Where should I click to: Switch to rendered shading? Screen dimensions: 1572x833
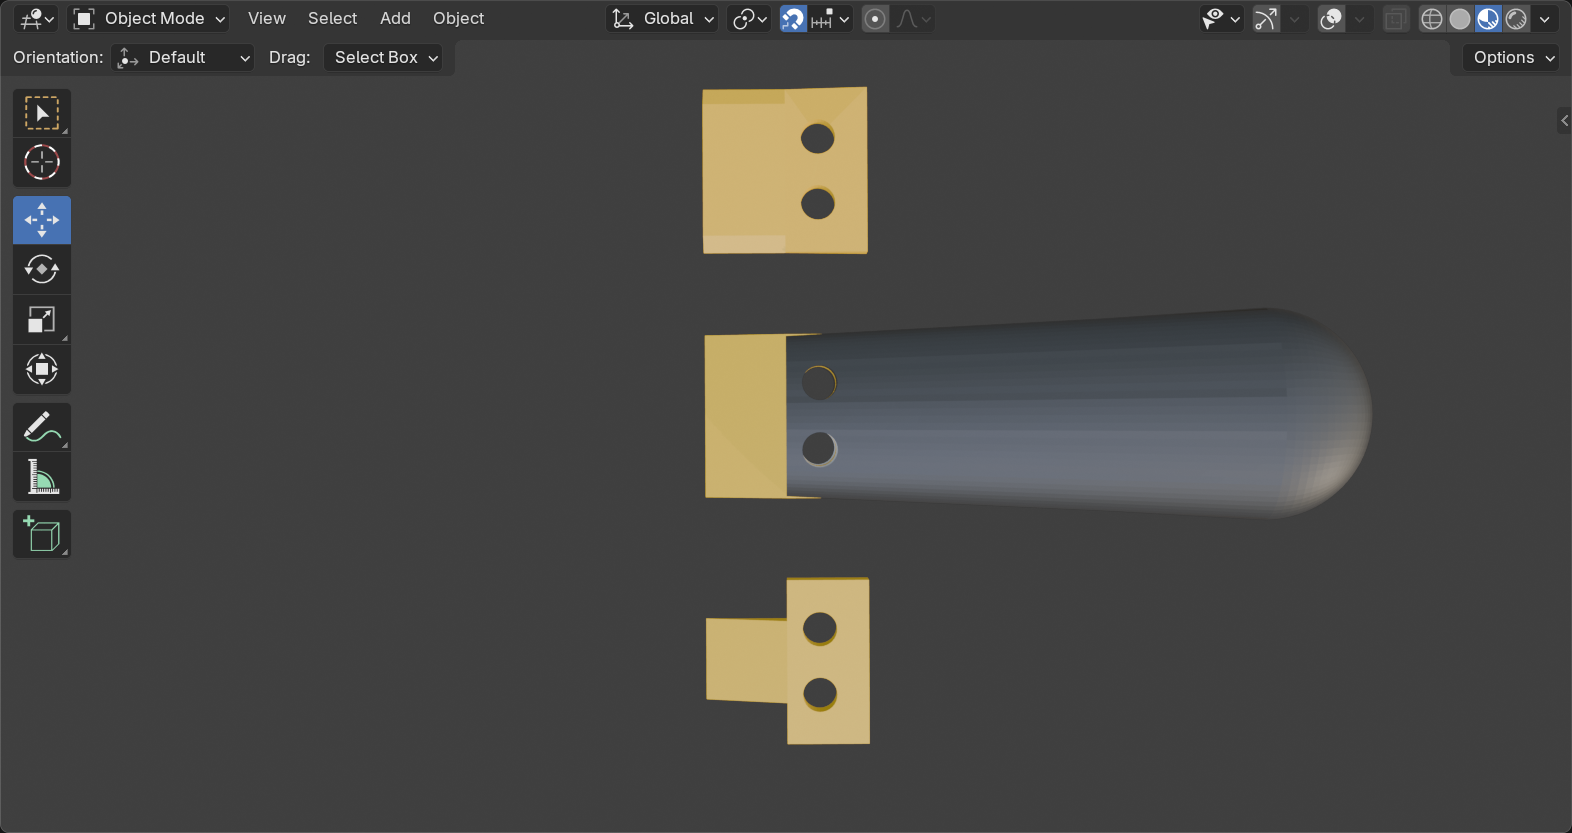coord(1516,18)
